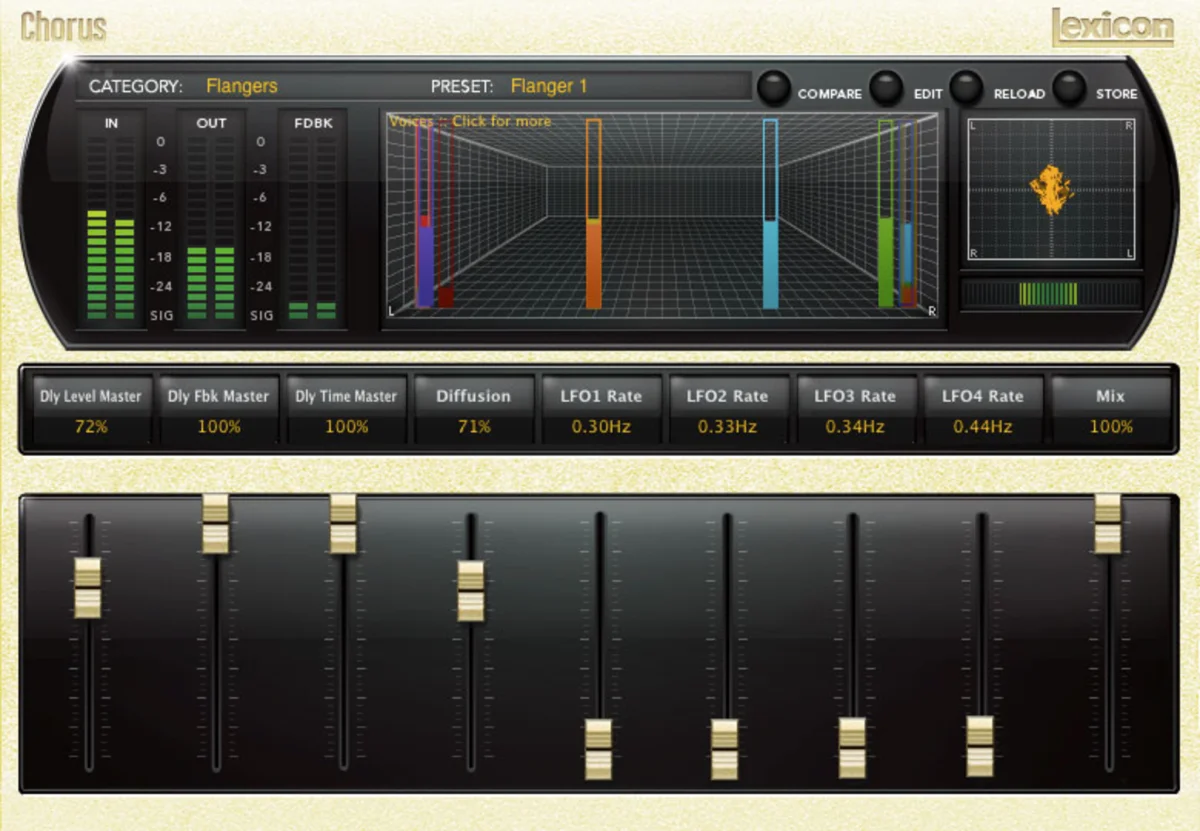Click the Lexicon logo
The width and height of the screenshot is (1200, 831).
pos(1112,27)
